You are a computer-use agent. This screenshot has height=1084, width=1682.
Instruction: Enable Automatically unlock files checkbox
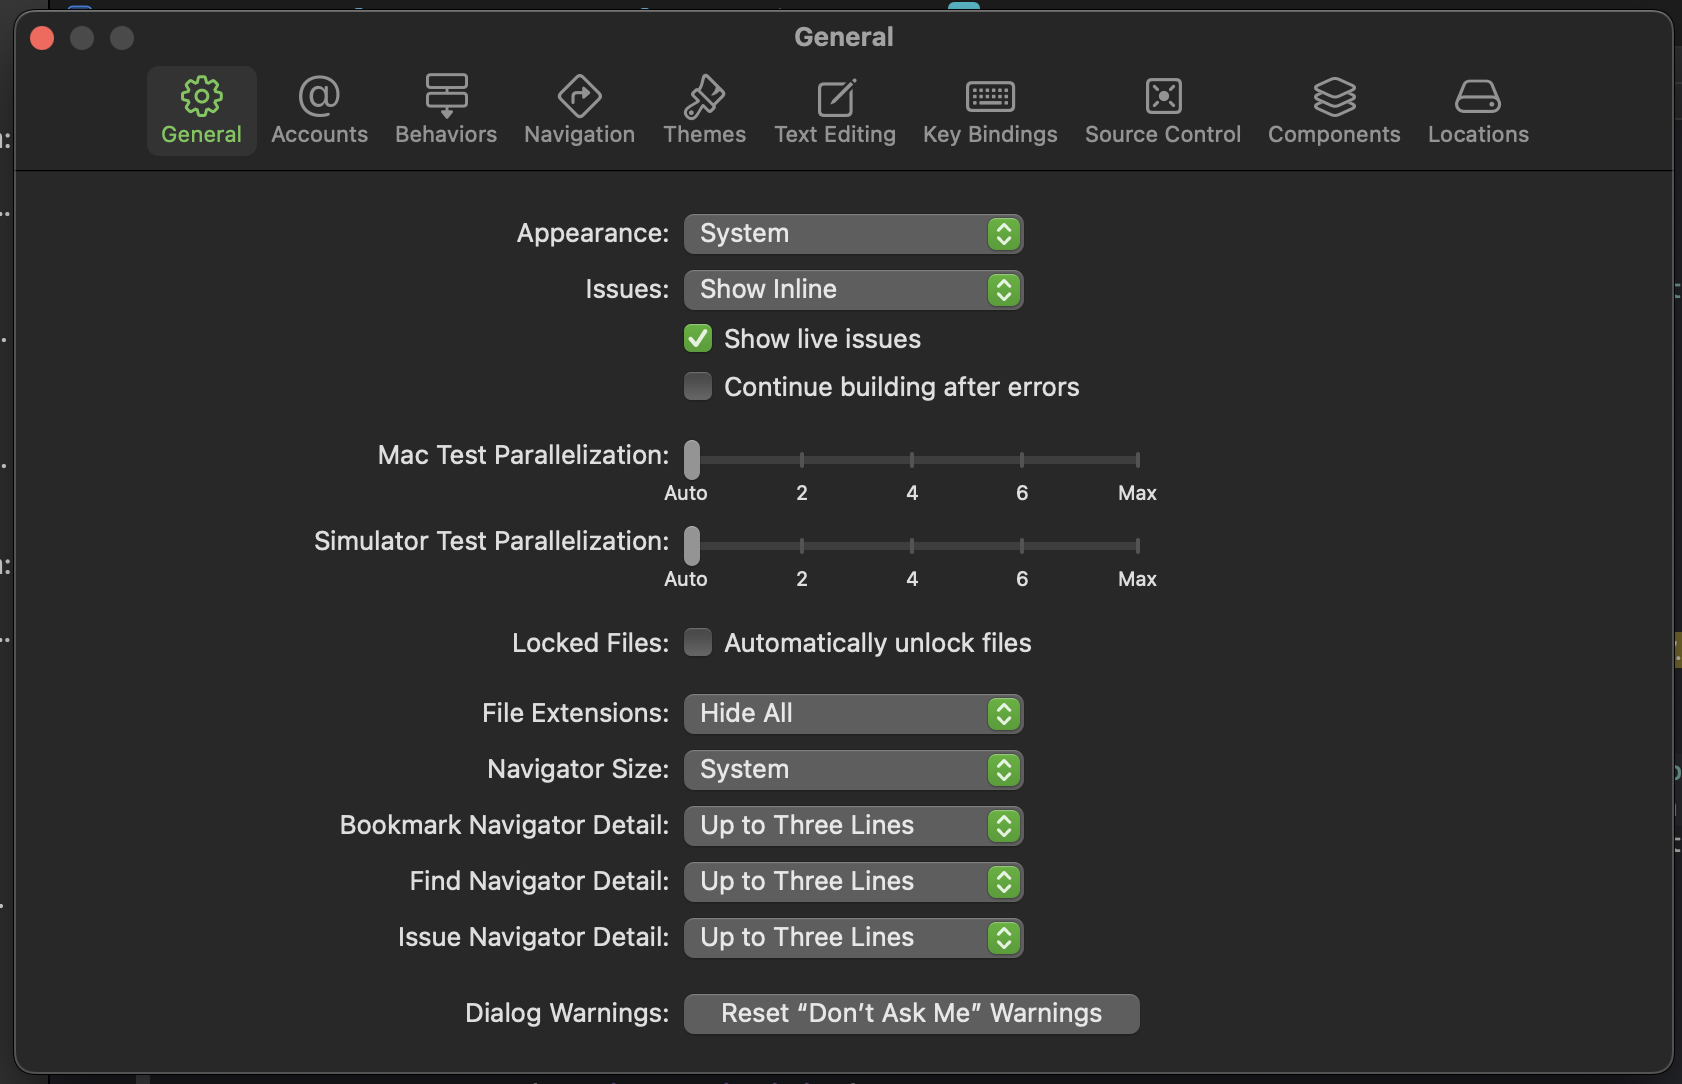[x=698, y=643]
